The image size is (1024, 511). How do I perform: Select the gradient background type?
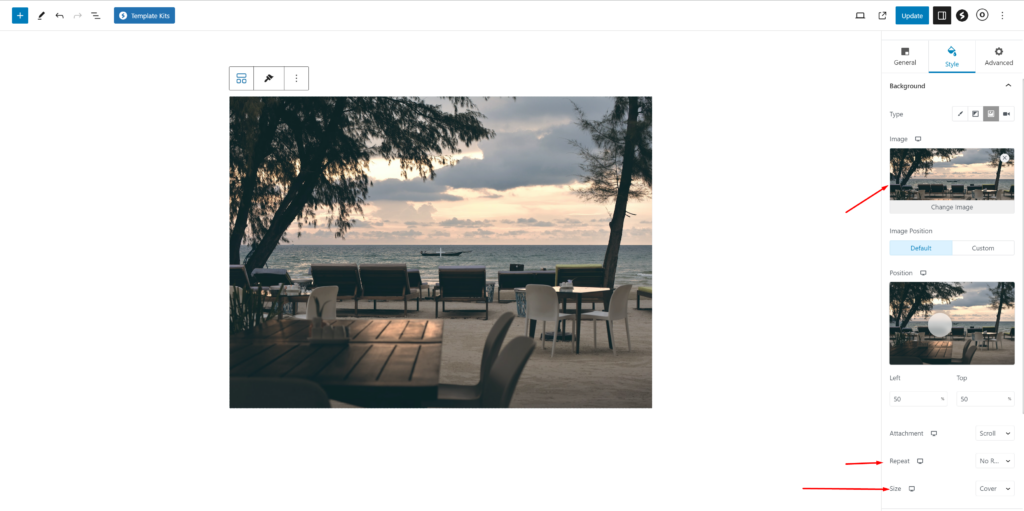click(975, 114)
